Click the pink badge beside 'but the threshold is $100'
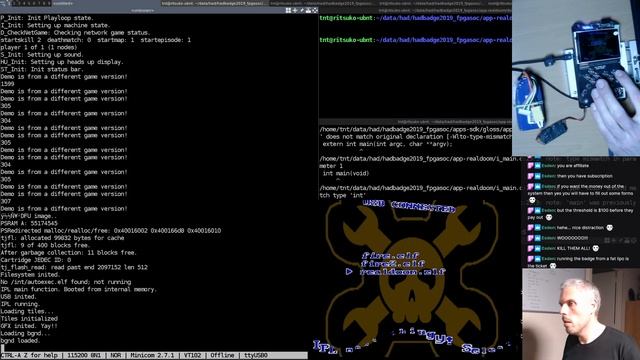This screenshot has height=360, width=640. click(531, 211)
